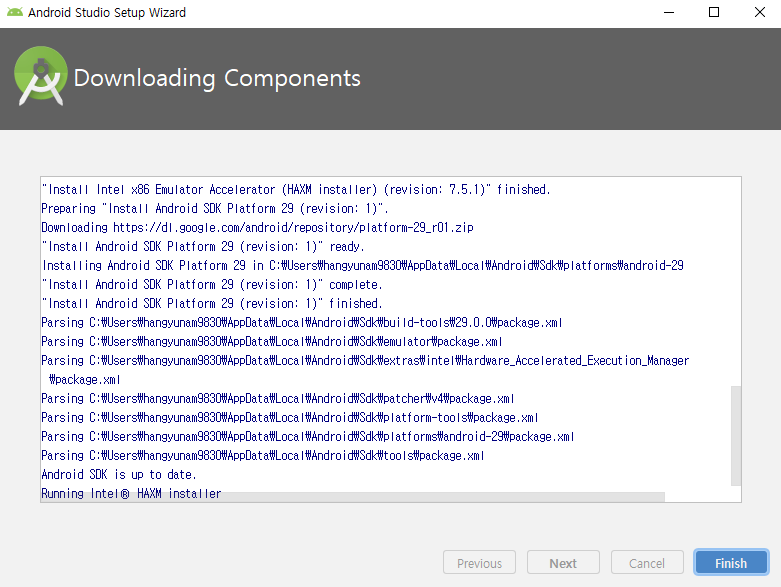Click the SDK Platform 29 'finished.' line

(212, 304)
